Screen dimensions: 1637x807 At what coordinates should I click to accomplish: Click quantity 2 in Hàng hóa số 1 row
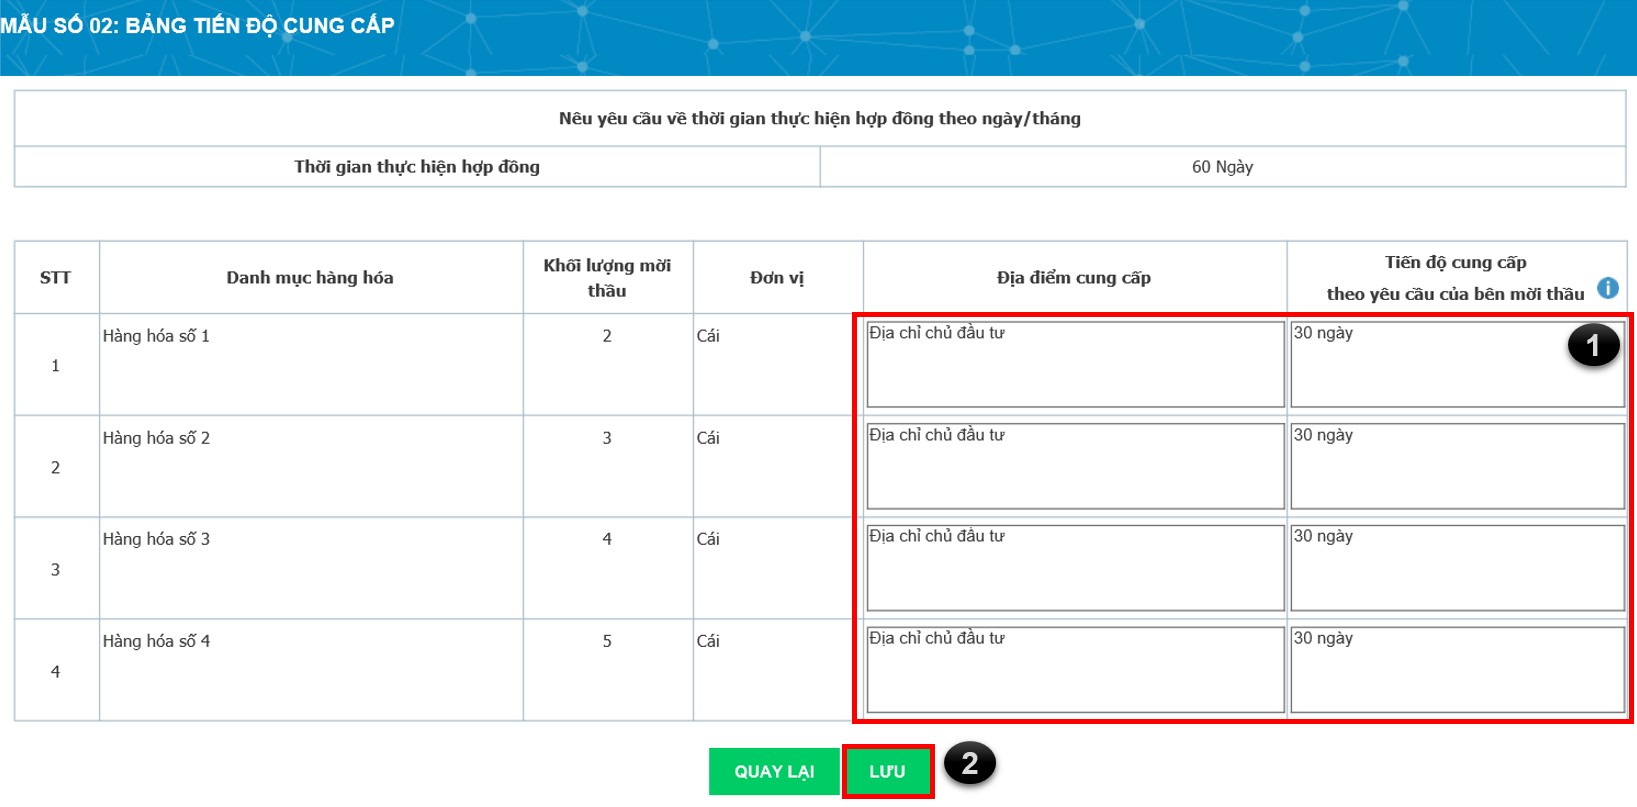point(607,336)
